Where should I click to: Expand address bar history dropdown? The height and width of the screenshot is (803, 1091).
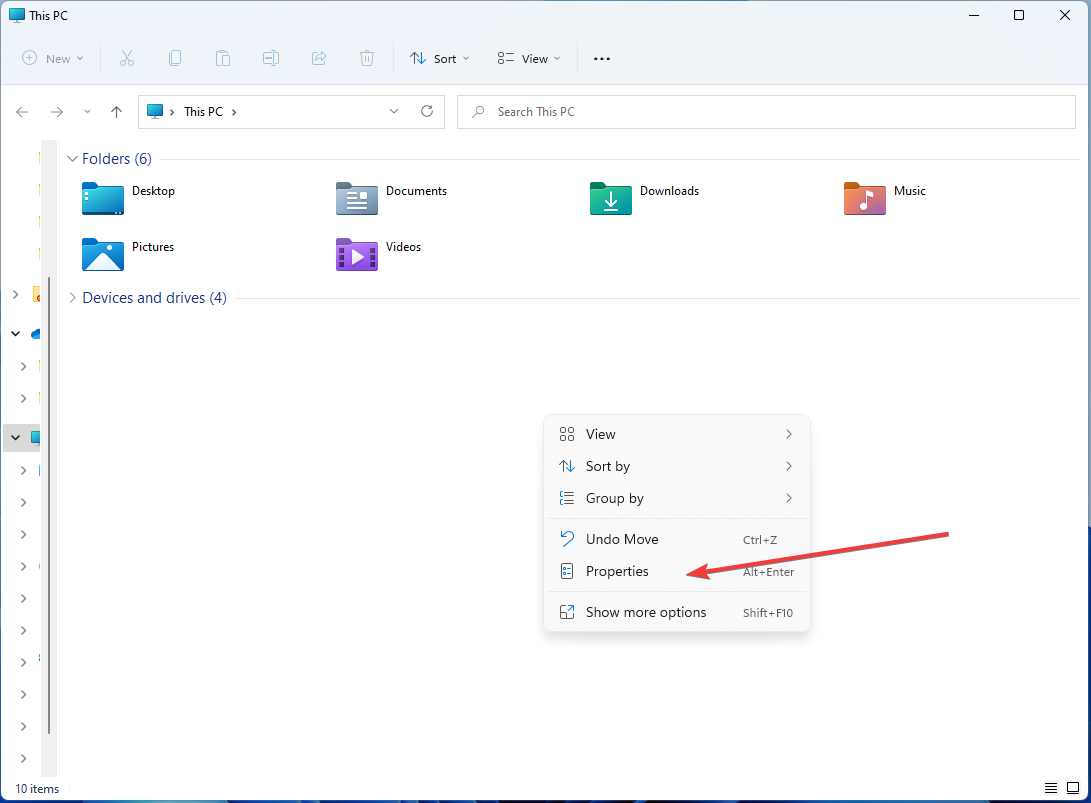pos(394,111)
